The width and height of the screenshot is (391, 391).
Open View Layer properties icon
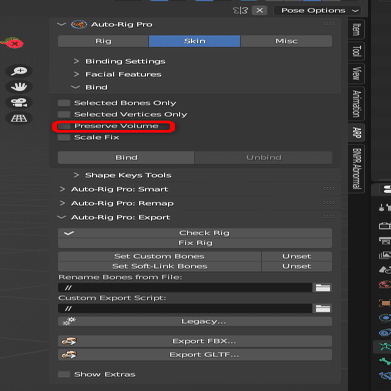pyautogui.click(x=385, y=255)
